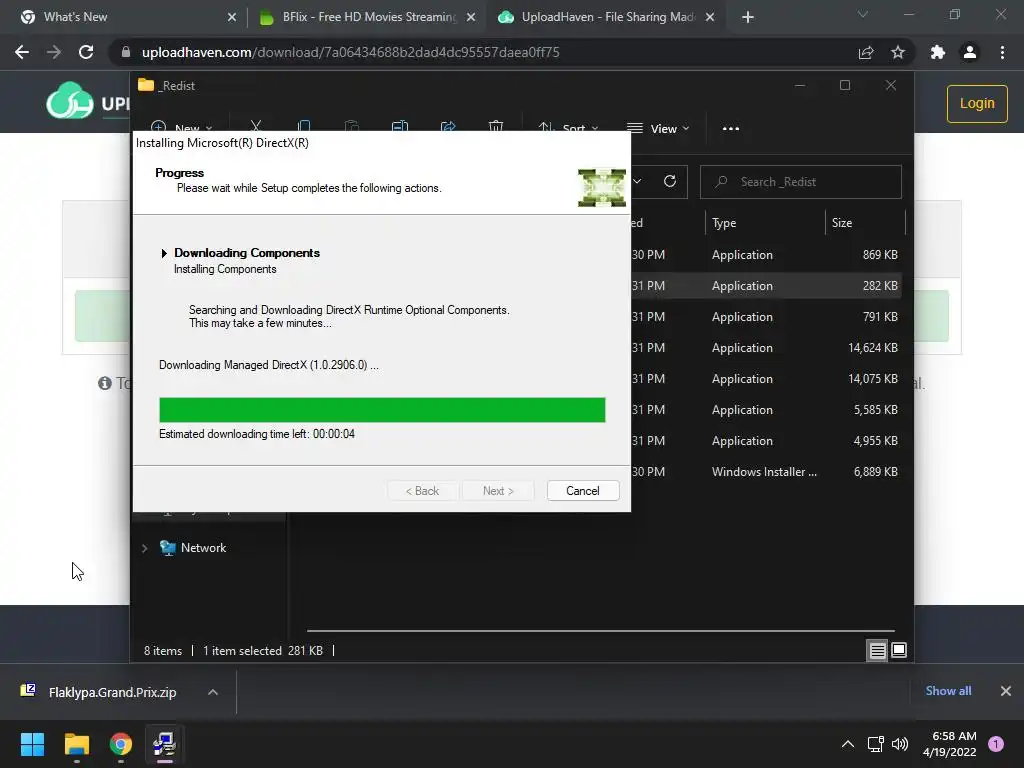Viewport: 1024px width, 768px height.
Task: Close the BFlix tab
Action: tap(471, 17)
